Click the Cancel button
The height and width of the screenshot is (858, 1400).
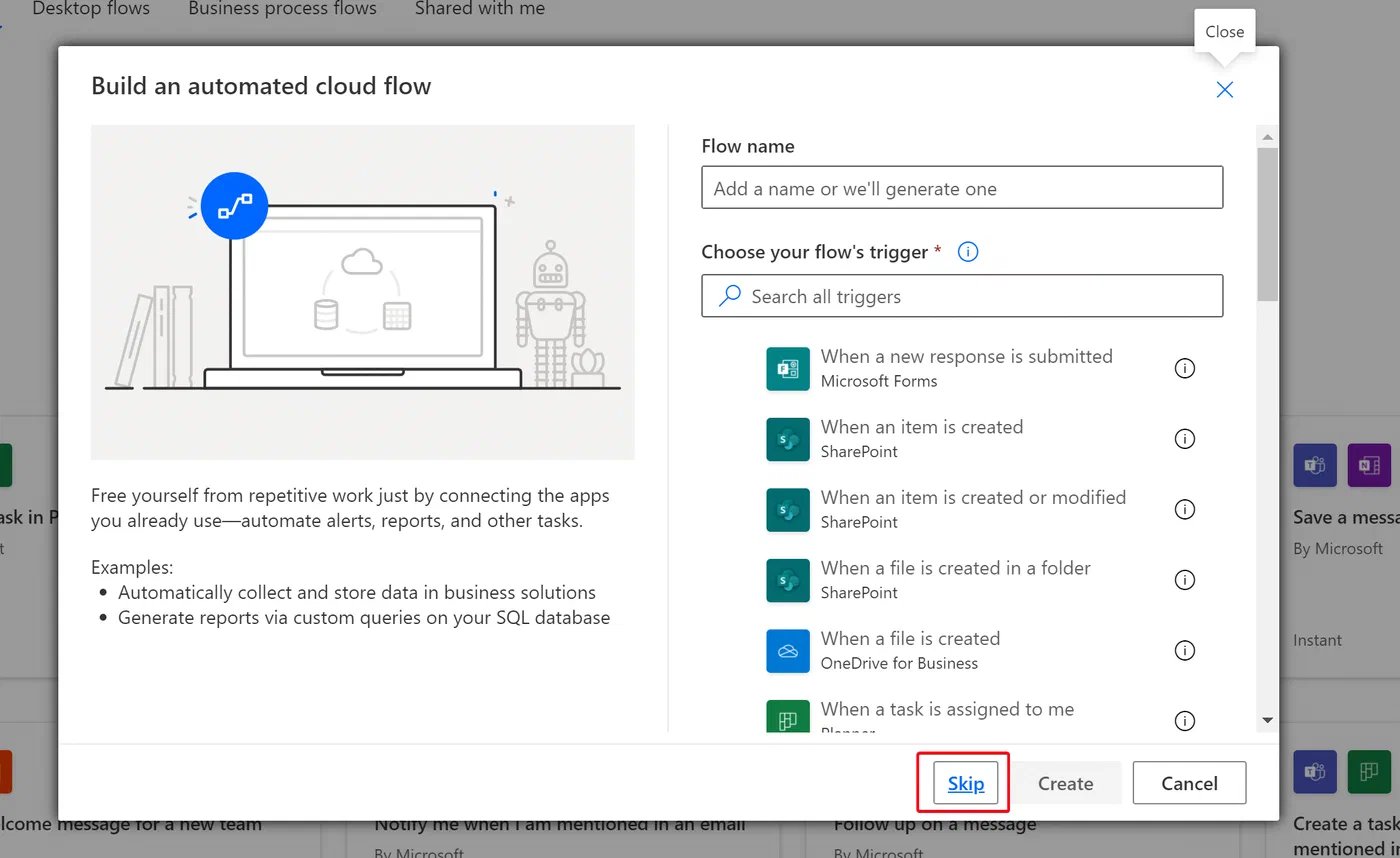pyautogui.click(x=1189, y=783)
